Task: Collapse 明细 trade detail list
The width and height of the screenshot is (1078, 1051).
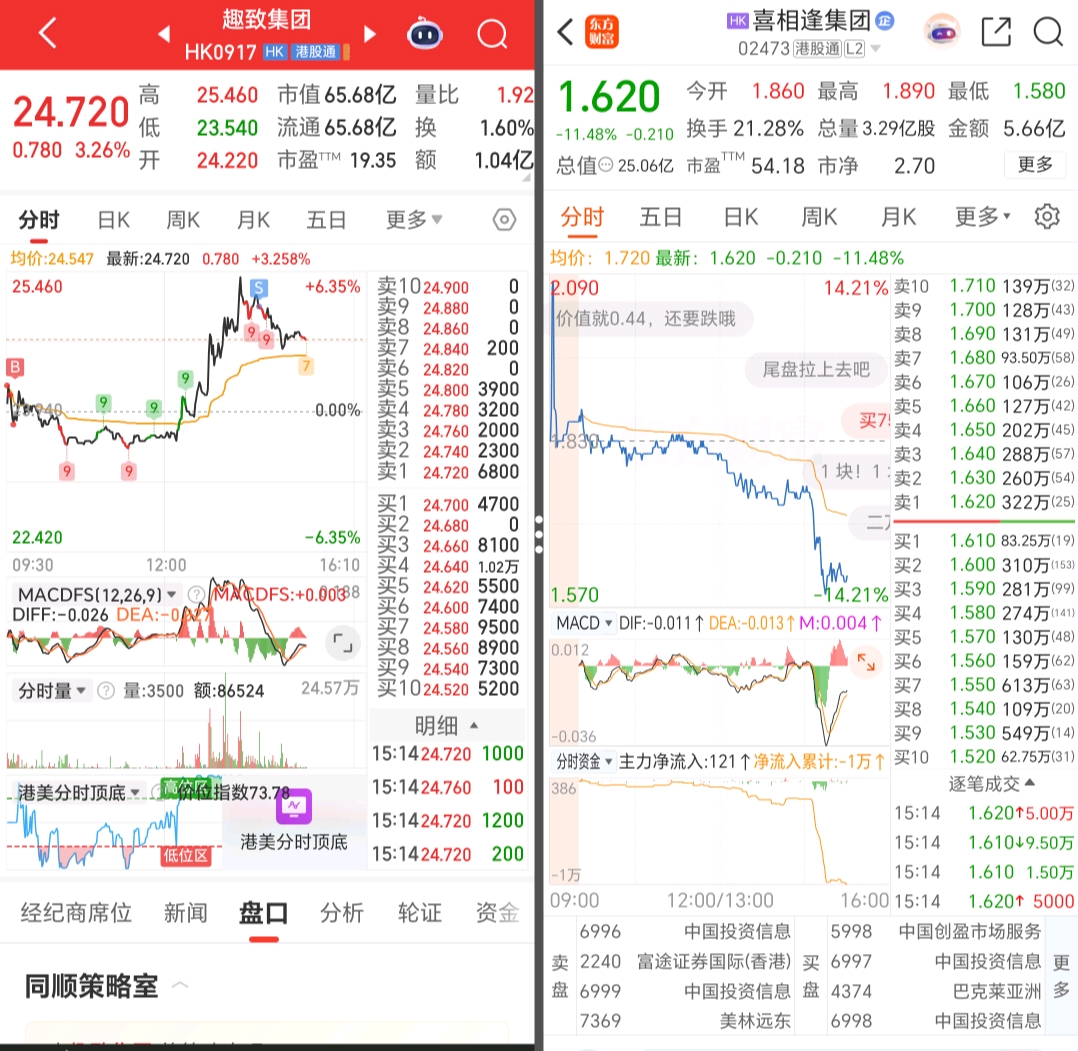Action: [447, 725]
